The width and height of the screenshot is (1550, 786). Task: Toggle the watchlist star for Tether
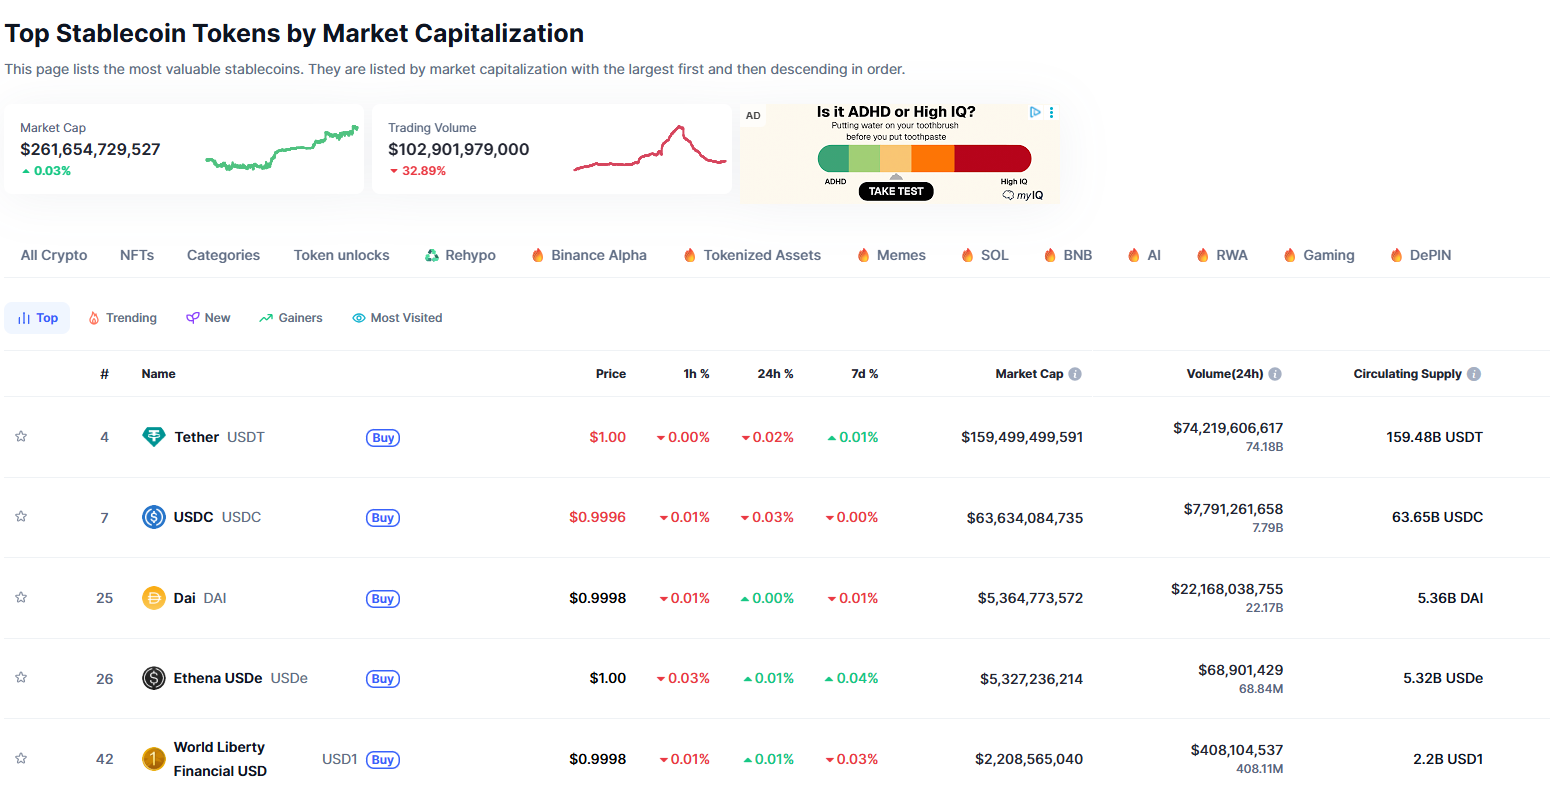click(x=21, y=436)
